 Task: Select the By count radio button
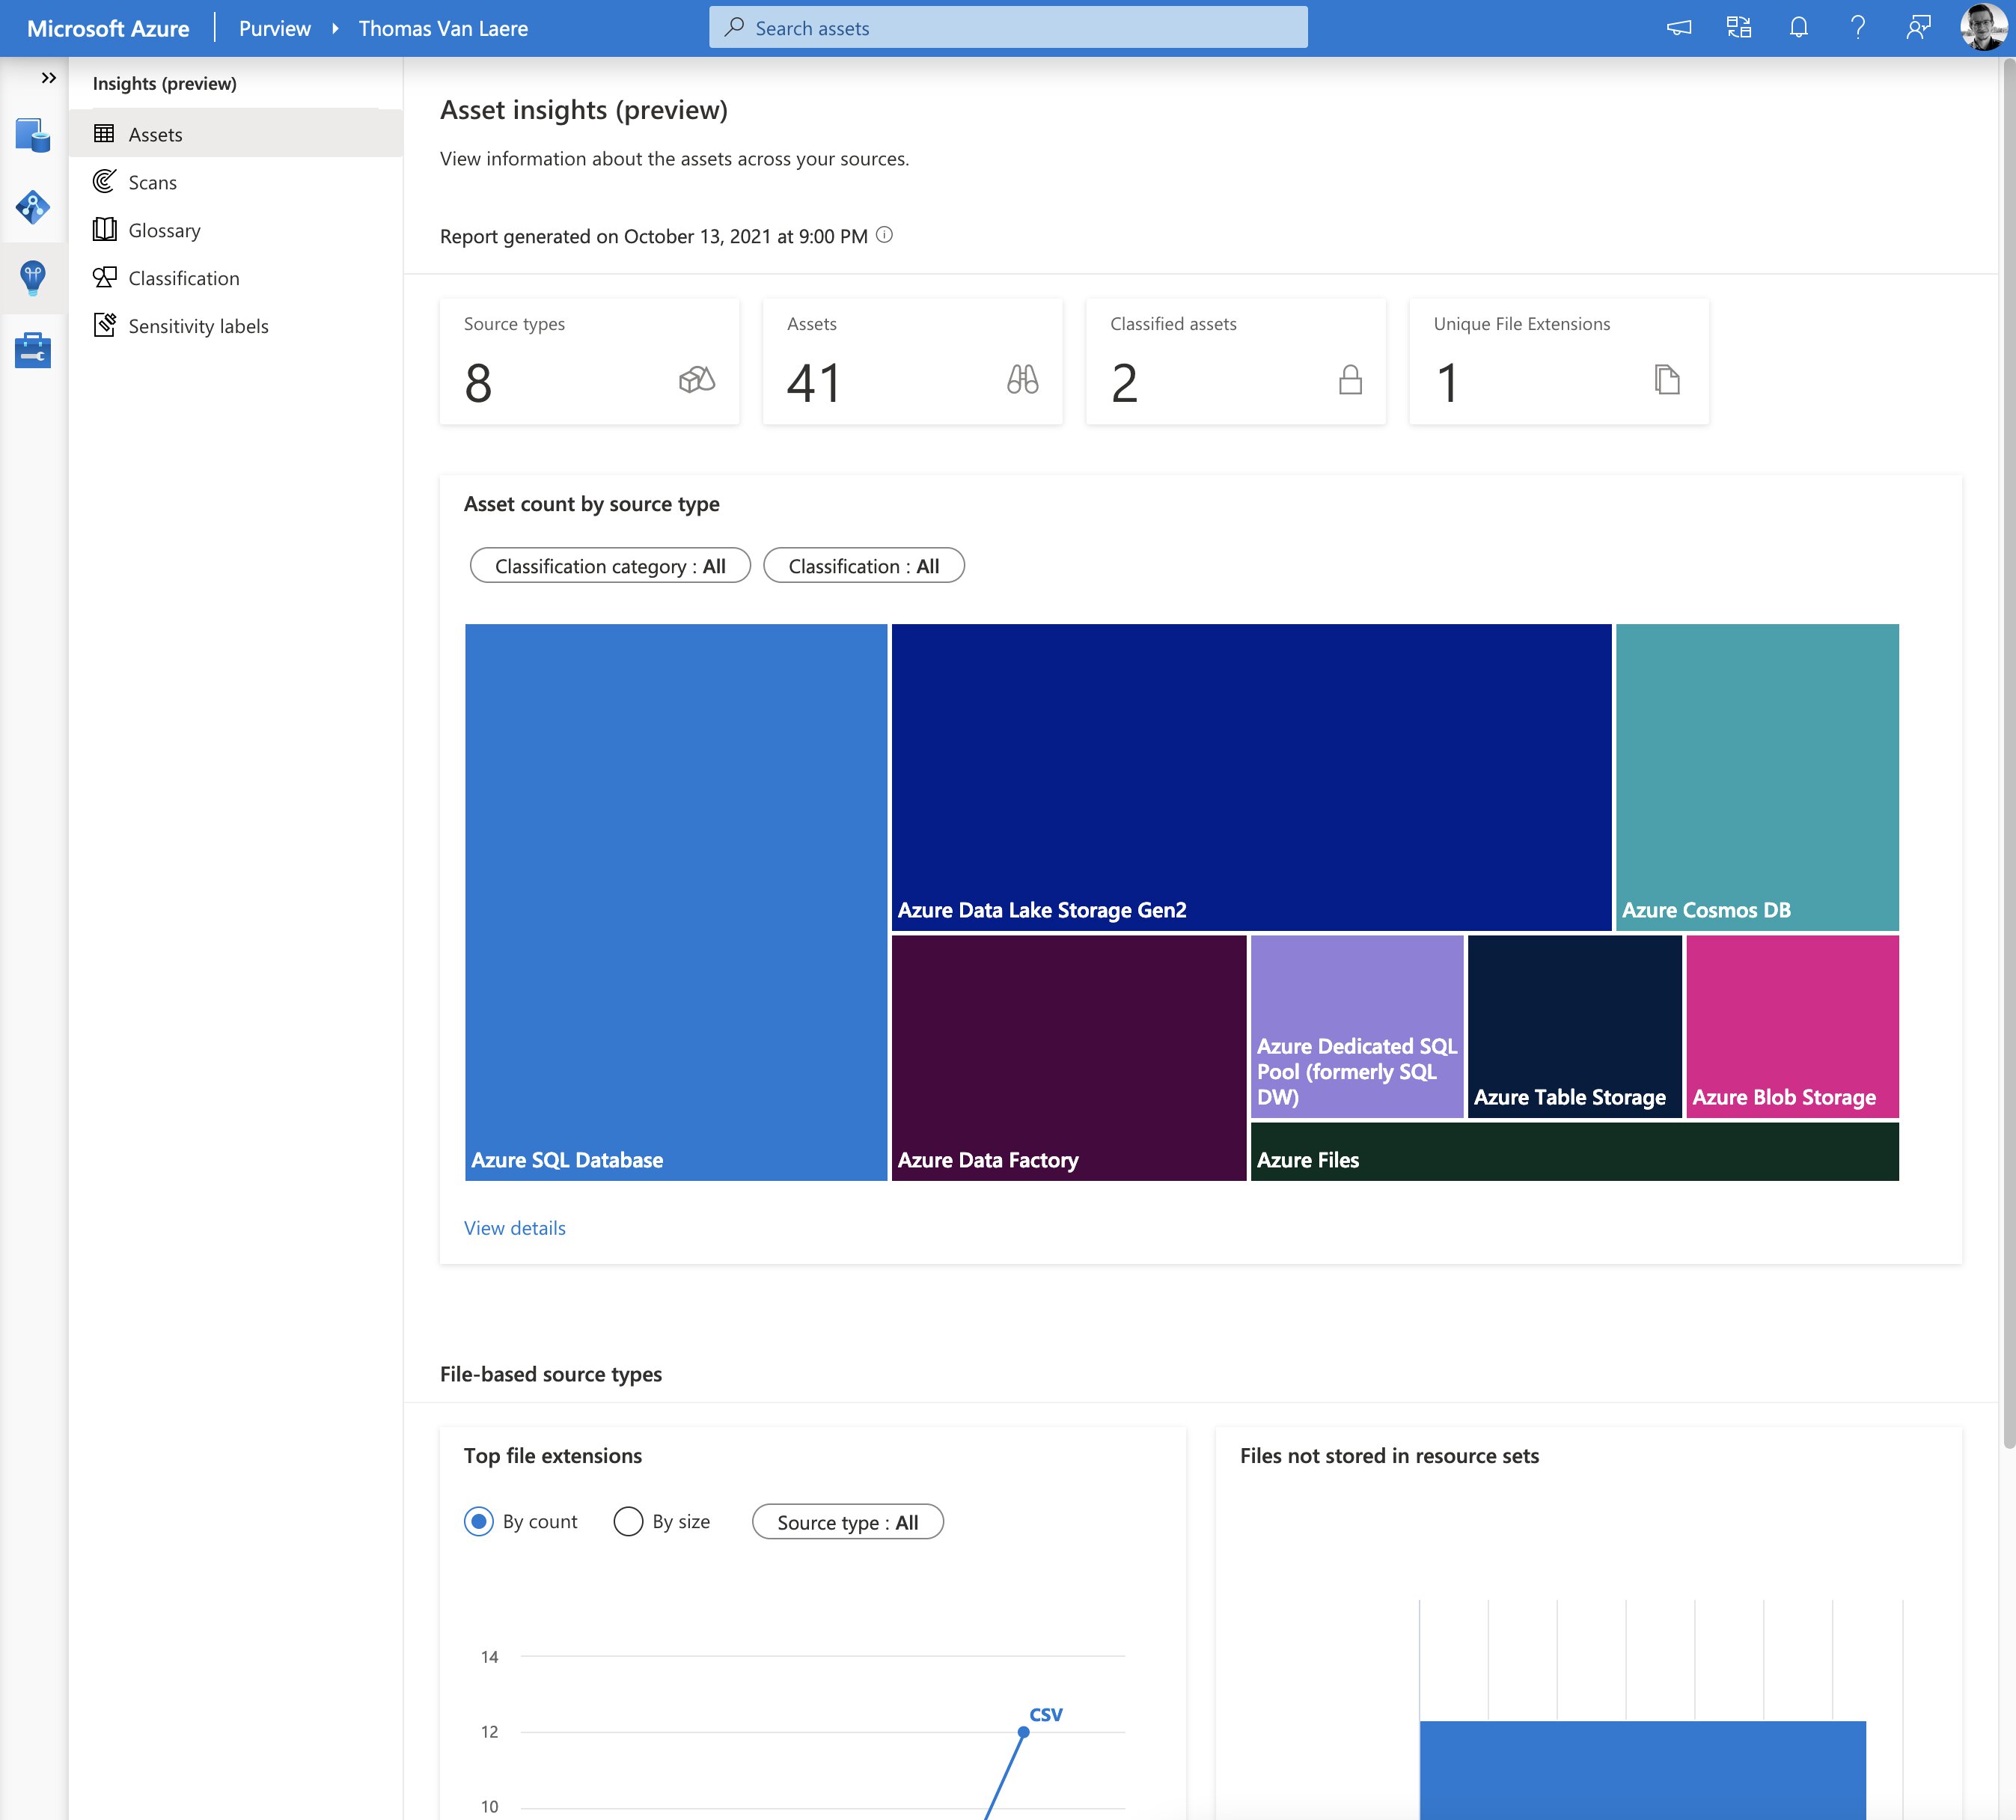point(479,1521)
